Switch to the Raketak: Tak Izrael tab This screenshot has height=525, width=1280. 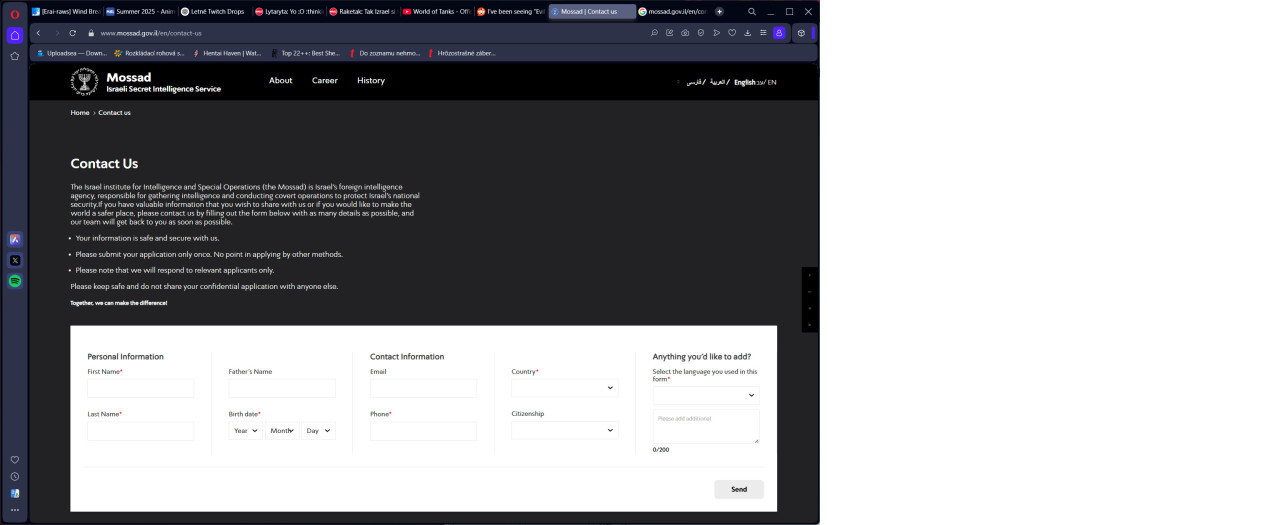[x=362, y=12]
